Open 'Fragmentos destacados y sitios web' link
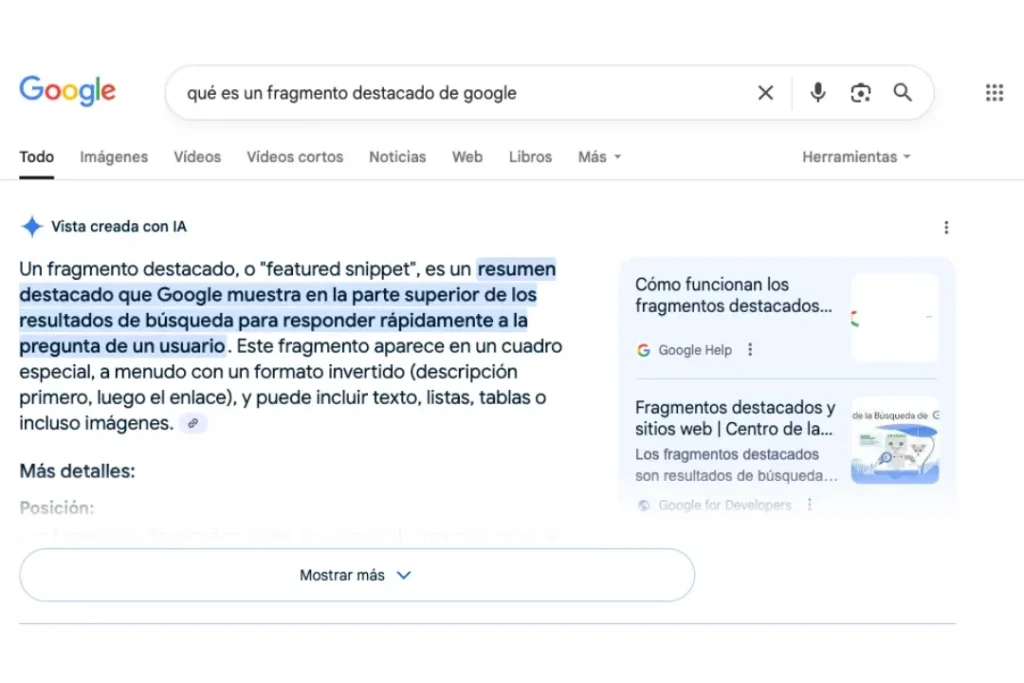 click(735, 418)
